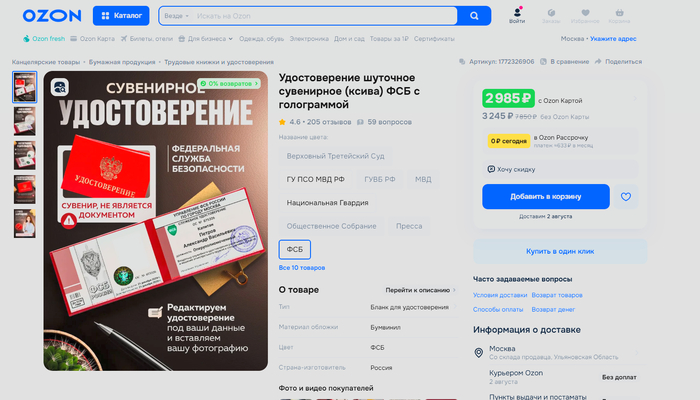The width and height of the screenshot is (700, 400).
Task: Open the Электроника menu item
Action: click(x=309, y=39)
